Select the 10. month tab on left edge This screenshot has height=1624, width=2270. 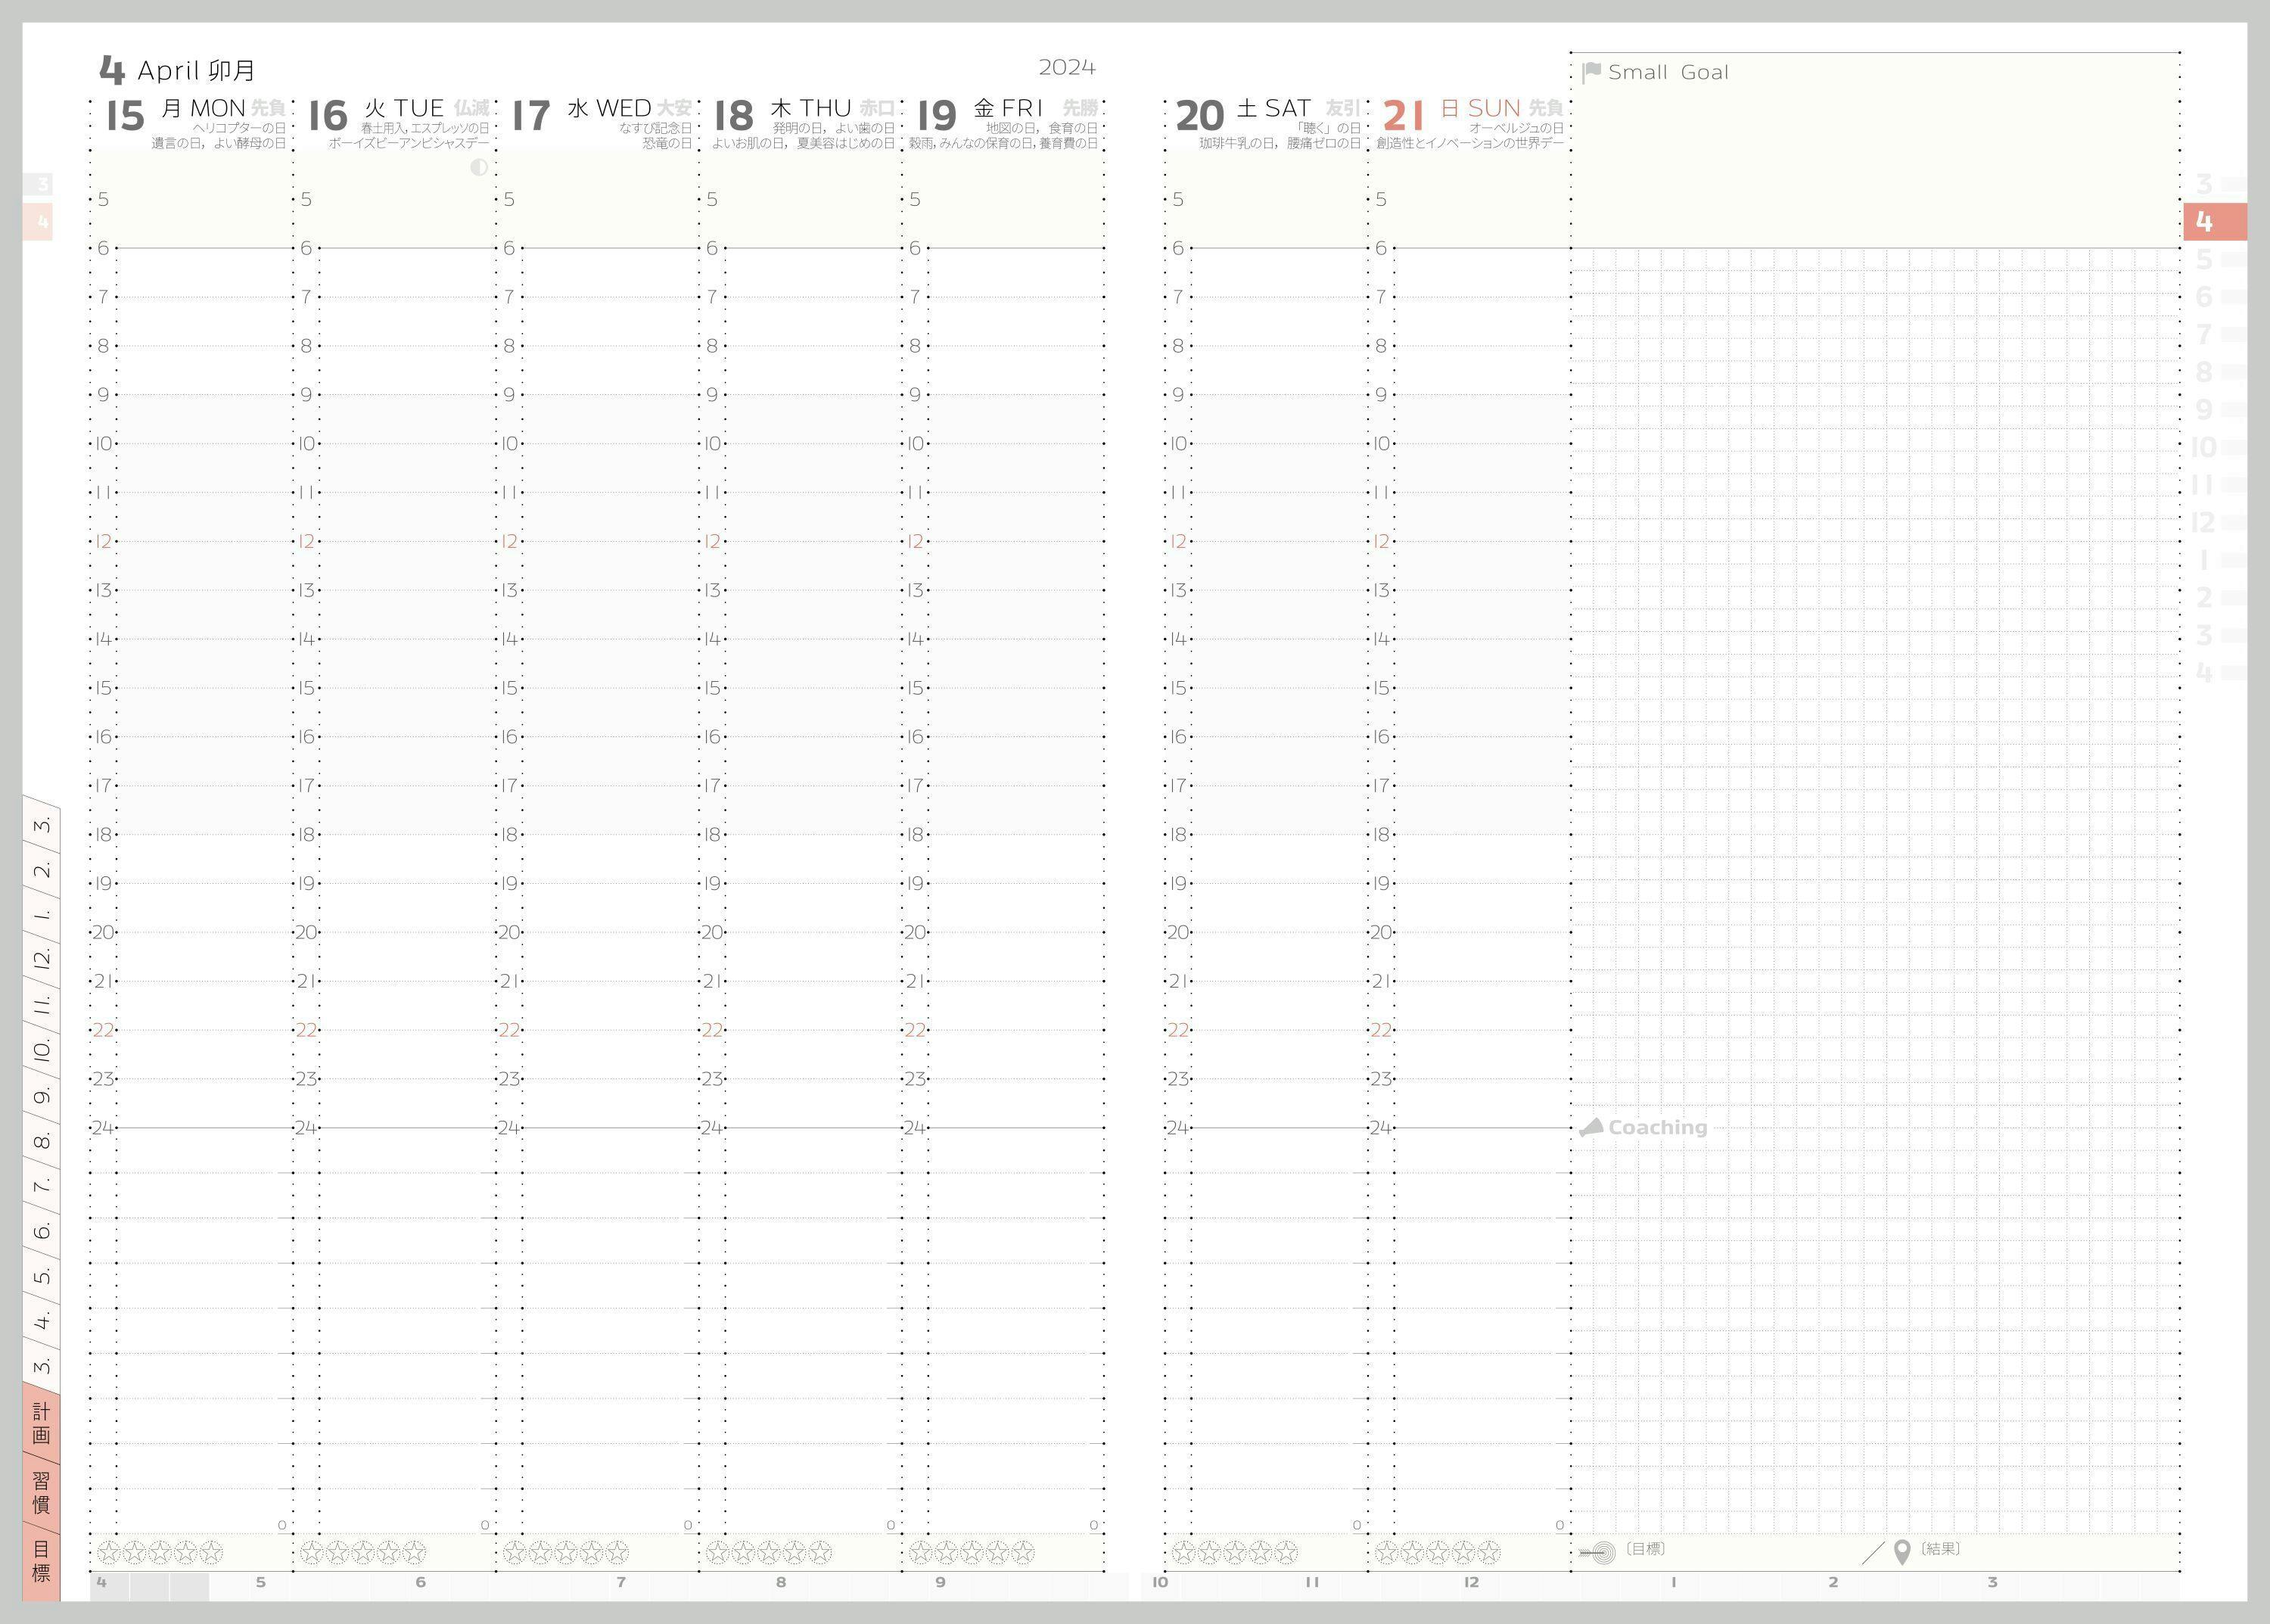coord(41,1052)
